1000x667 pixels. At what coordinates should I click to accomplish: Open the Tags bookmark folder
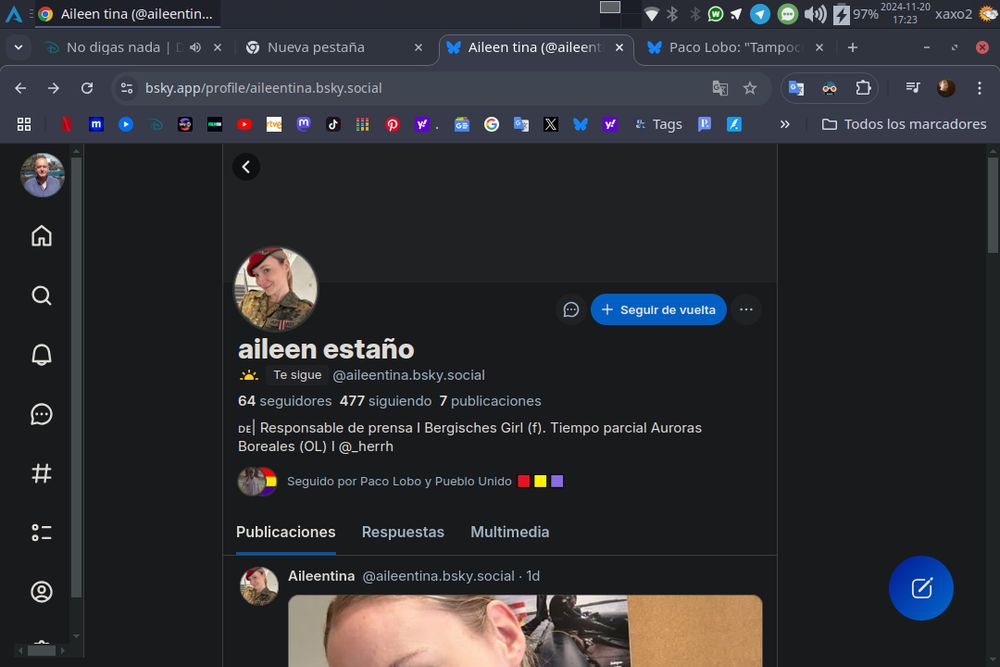[x=658, y=124]
